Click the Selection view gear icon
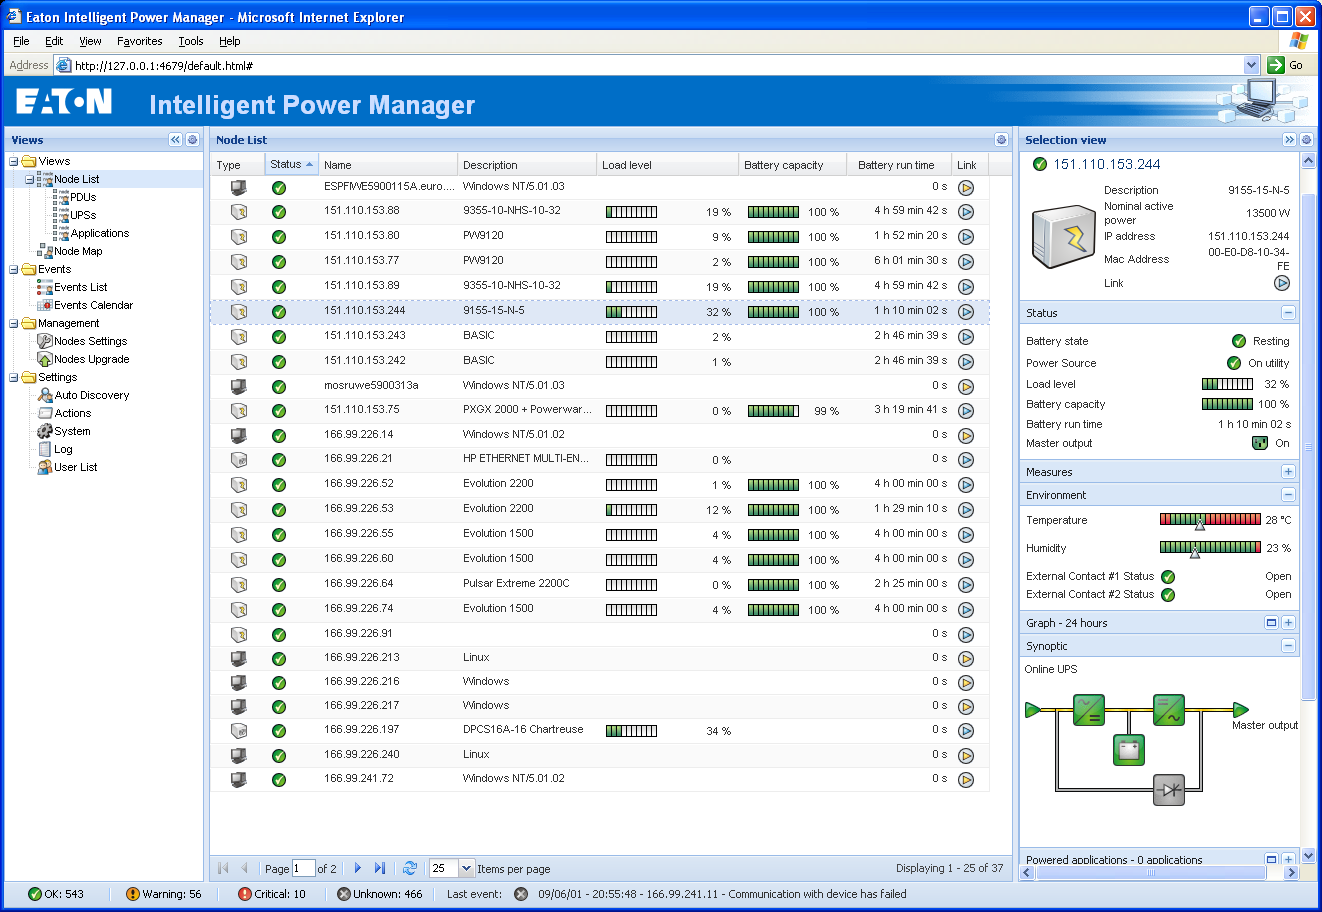The height and width of the screenshot is (912, 1322). [1307, 140]
